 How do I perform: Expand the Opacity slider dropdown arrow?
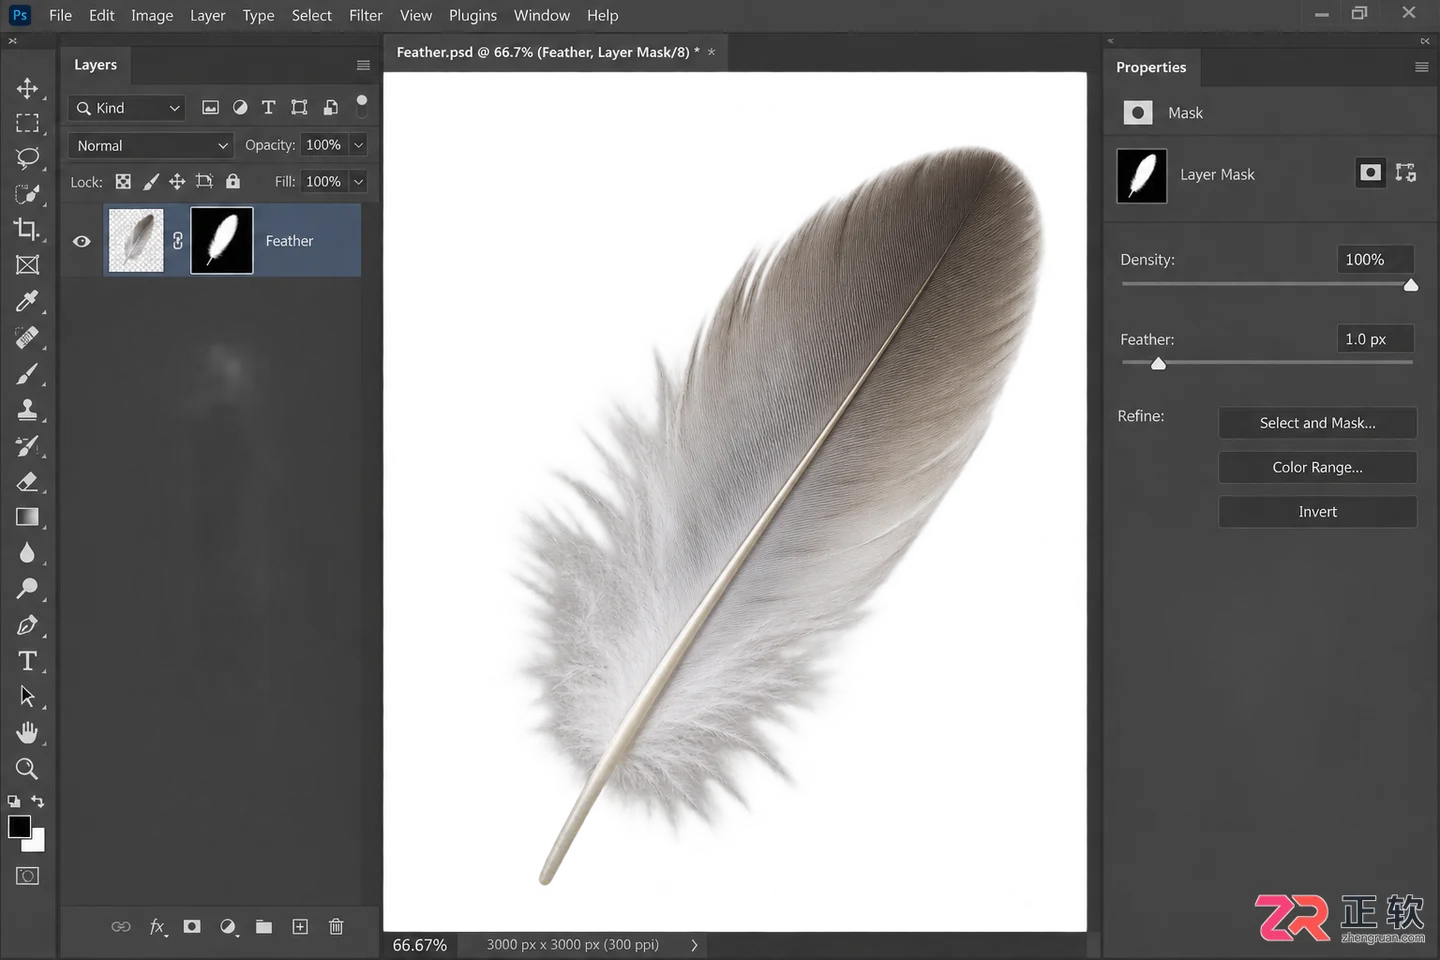click(x=358, y=145)
